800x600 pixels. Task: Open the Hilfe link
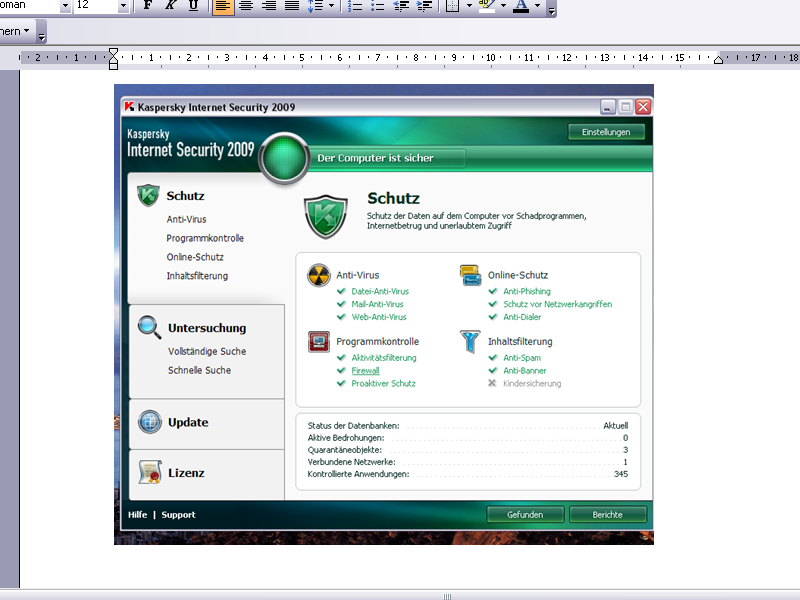[x=138, y=515]
